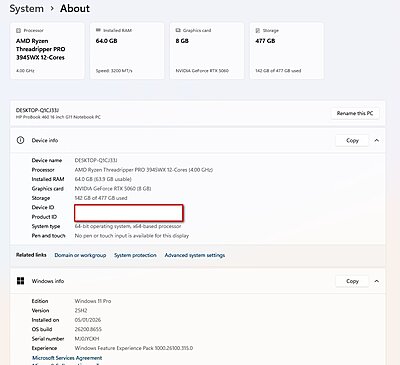Click the Rename this PC button
The image size is (400, 365).
pos(355,113)
